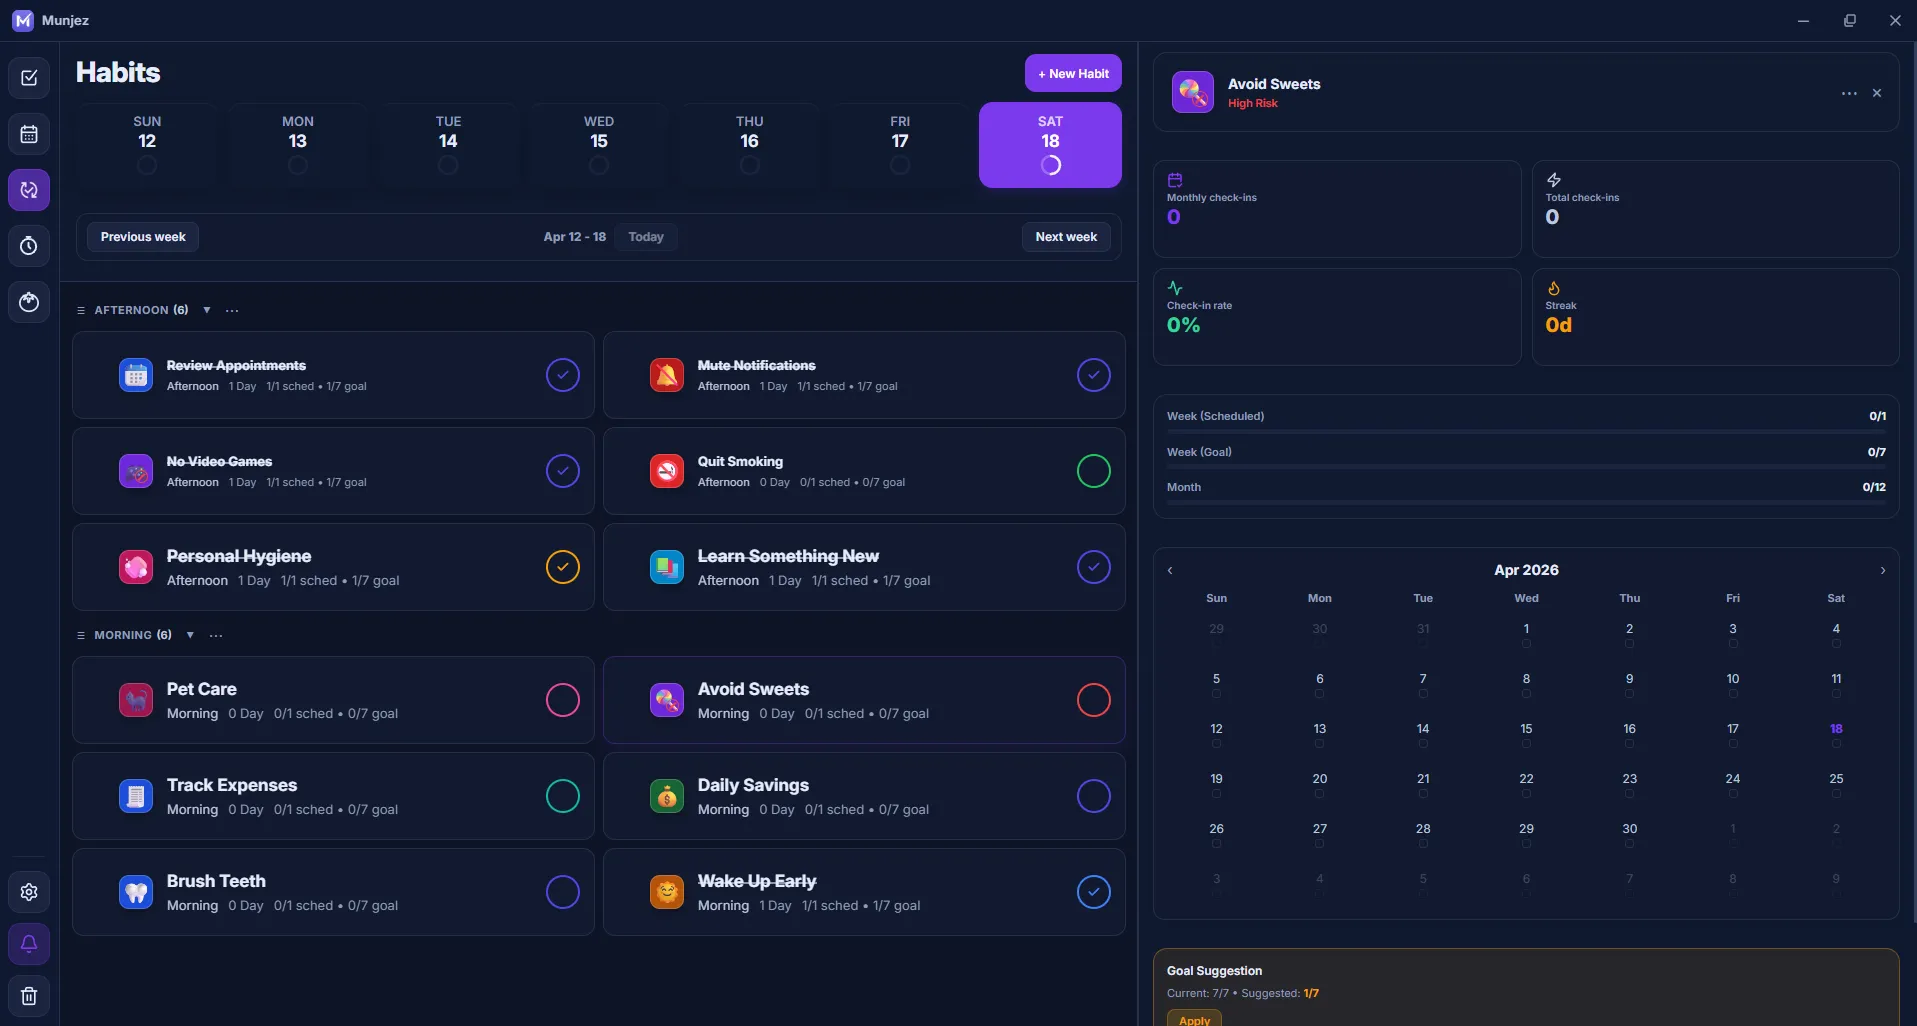
Task: Click the Morning group reorder handle
Action: [81, 635]
